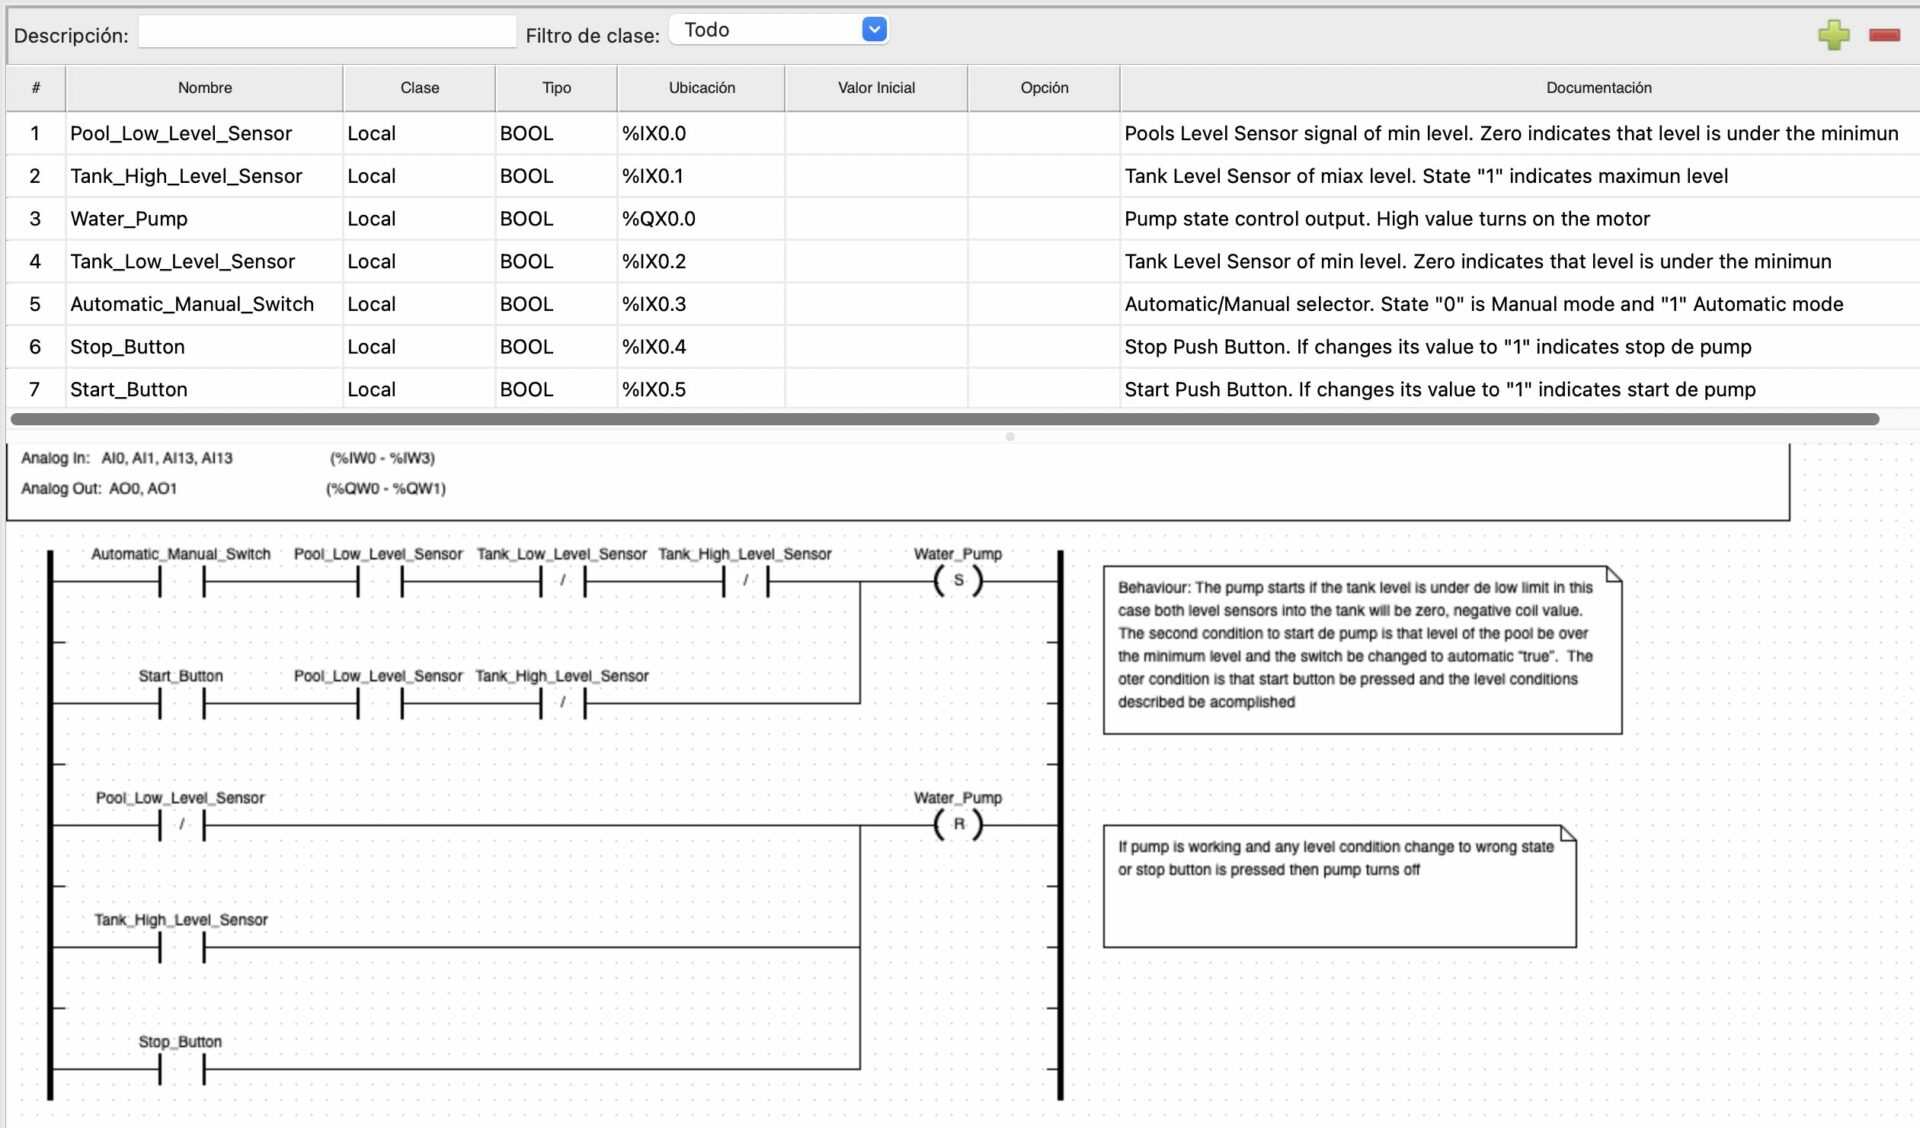The height and width of the screenshot is (1128, 1920).
Task: Select the negated Pool_Low_Level_Sensor contact
Action: tap(180, 823)
